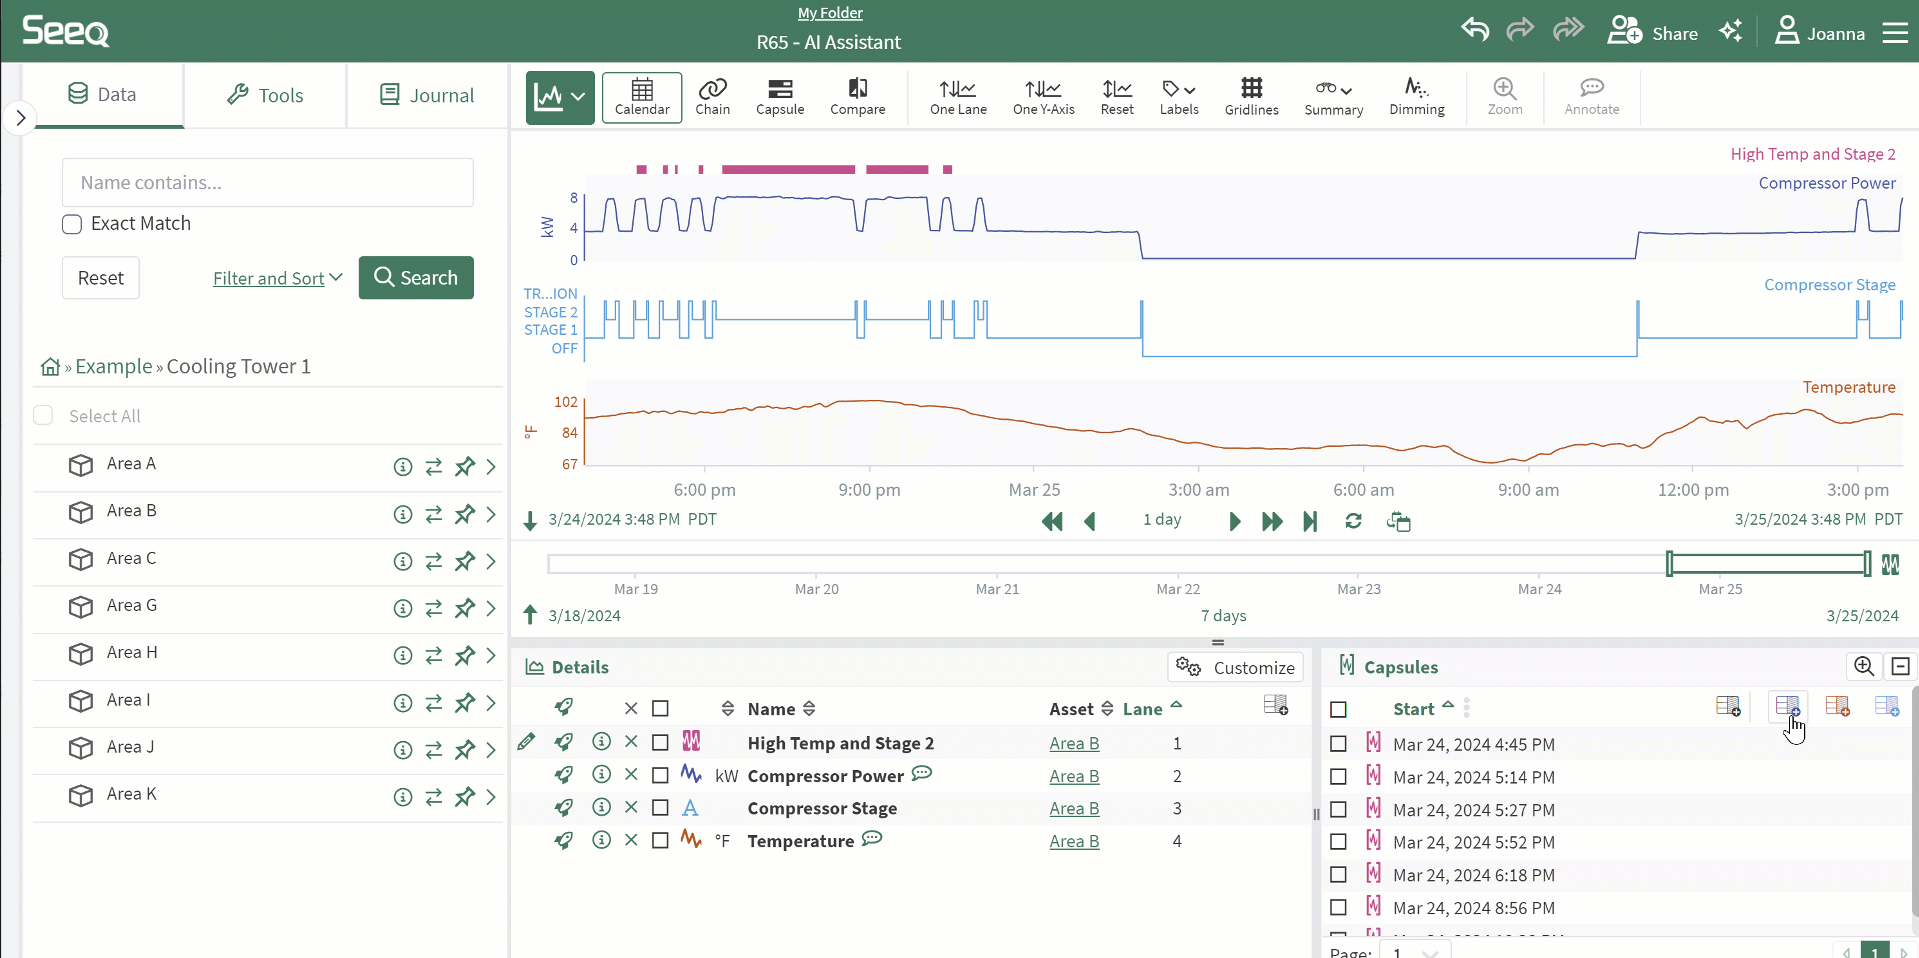
Task: Click the Name contains search field
Action: pos(268,183)
